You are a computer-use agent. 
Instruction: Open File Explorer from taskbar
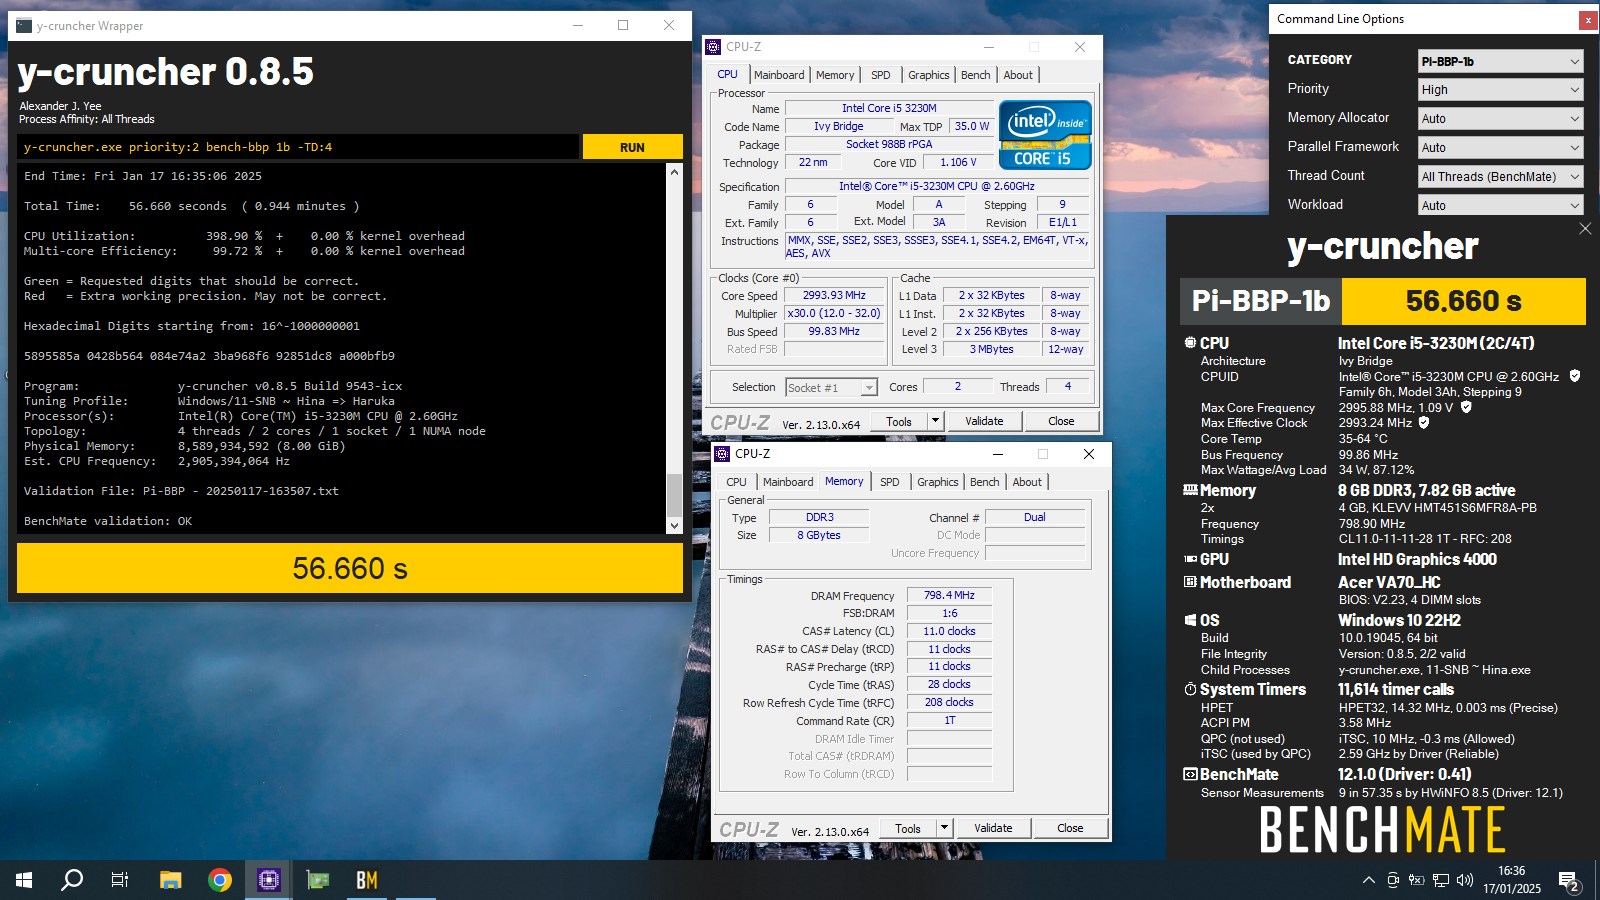click(171, 880)
